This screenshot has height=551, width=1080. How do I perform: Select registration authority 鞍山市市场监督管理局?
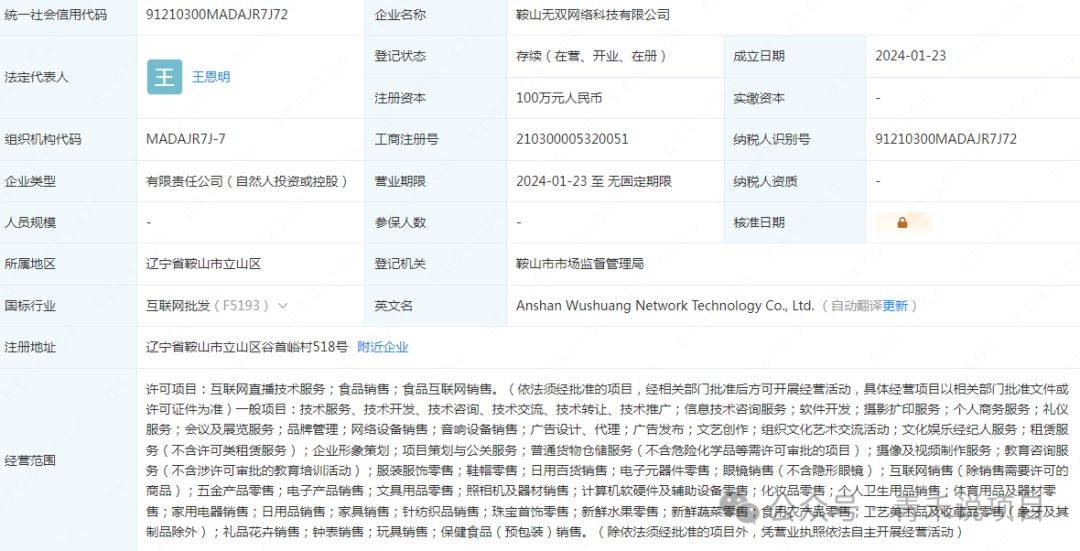(x=580, y=264)
